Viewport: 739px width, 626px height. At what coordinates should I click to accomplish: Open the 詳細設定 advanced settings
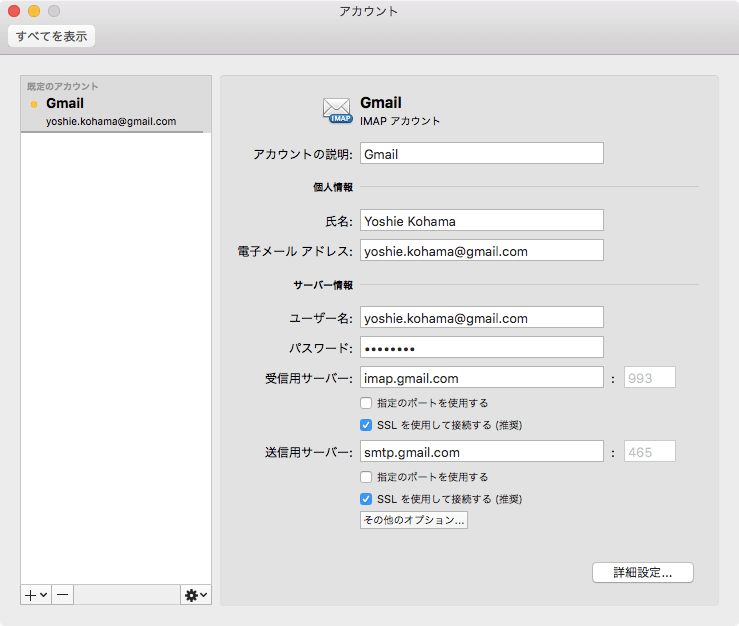(x=642, y=573)
